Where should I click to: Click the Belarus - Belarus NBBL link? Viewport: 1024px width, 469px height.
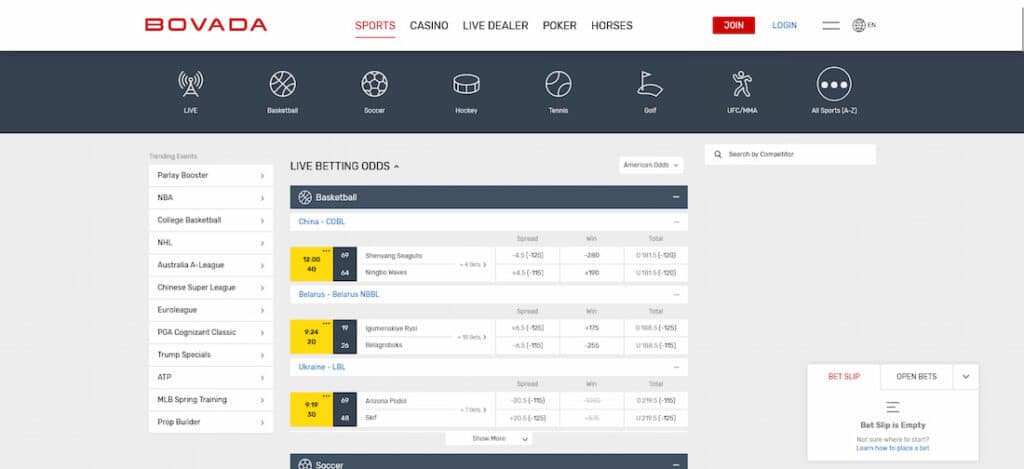point(338,295)
